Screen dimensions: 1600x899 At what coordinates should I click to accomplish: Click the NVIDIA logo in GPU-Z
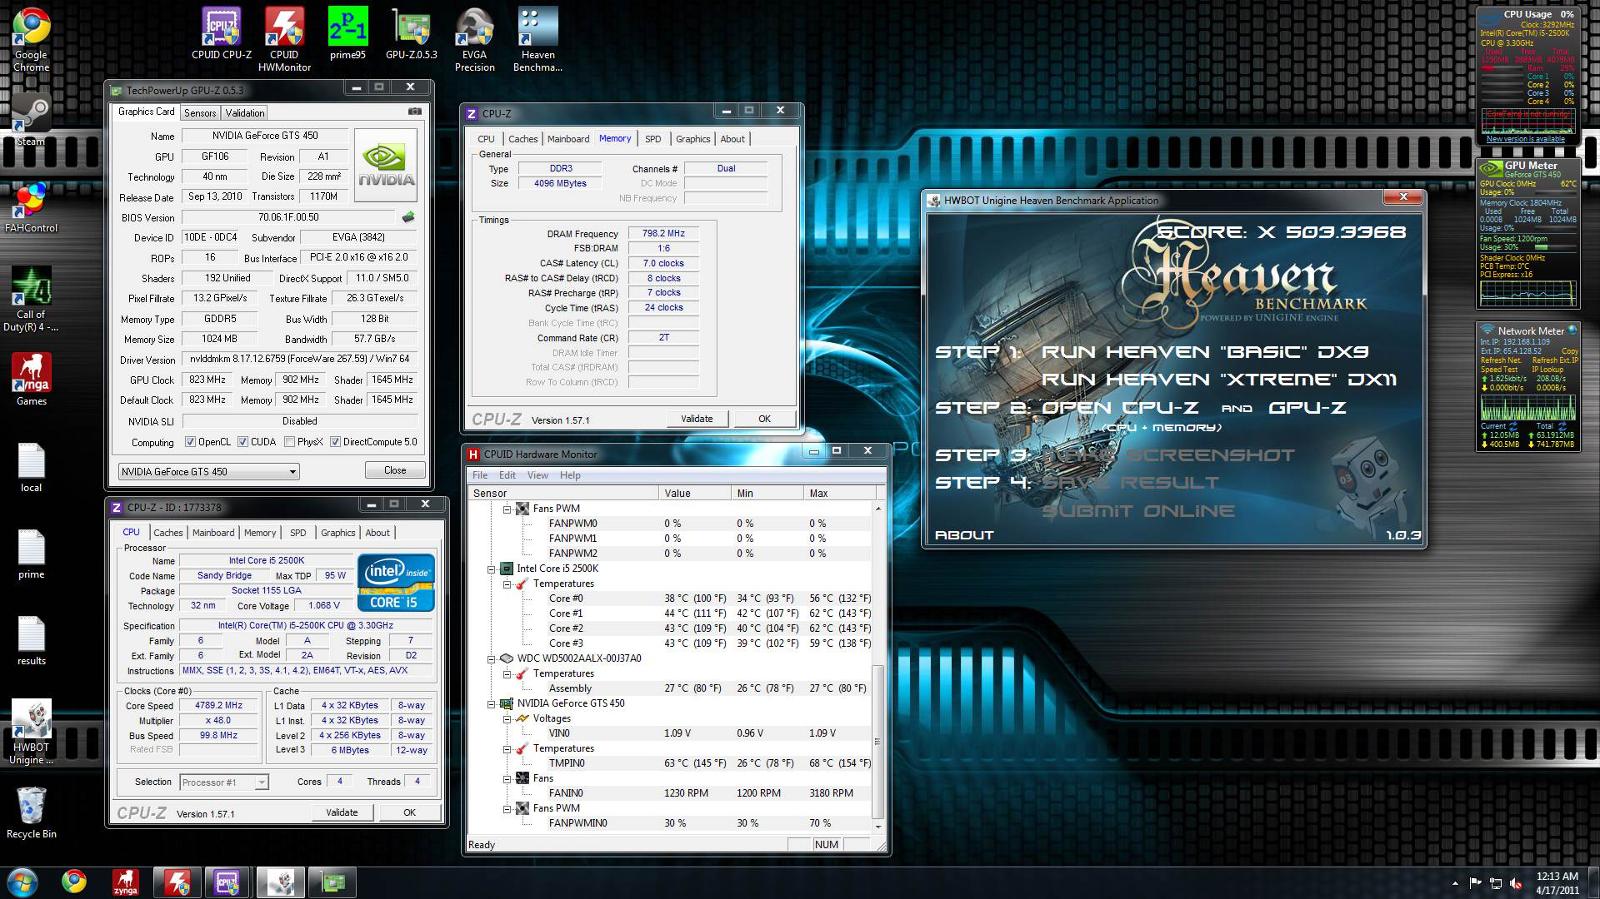tap(386, 166)
